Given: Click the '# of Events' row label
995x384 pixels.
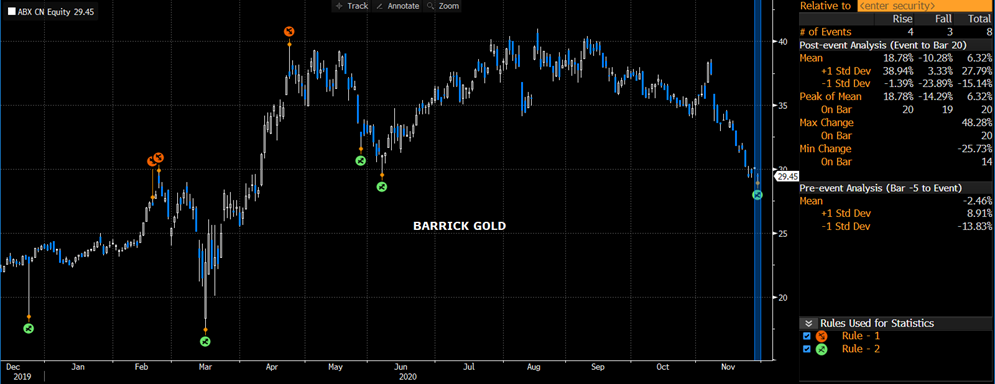Looking at the screenshot, I should pos(825,32).
